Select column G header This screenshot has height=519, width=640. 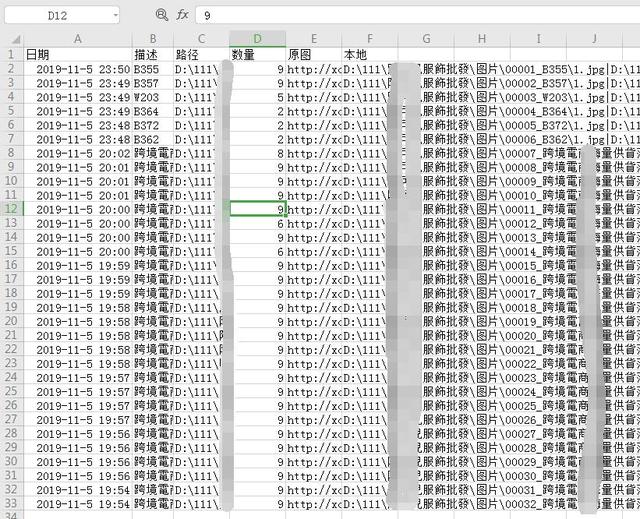click(426, 39)
